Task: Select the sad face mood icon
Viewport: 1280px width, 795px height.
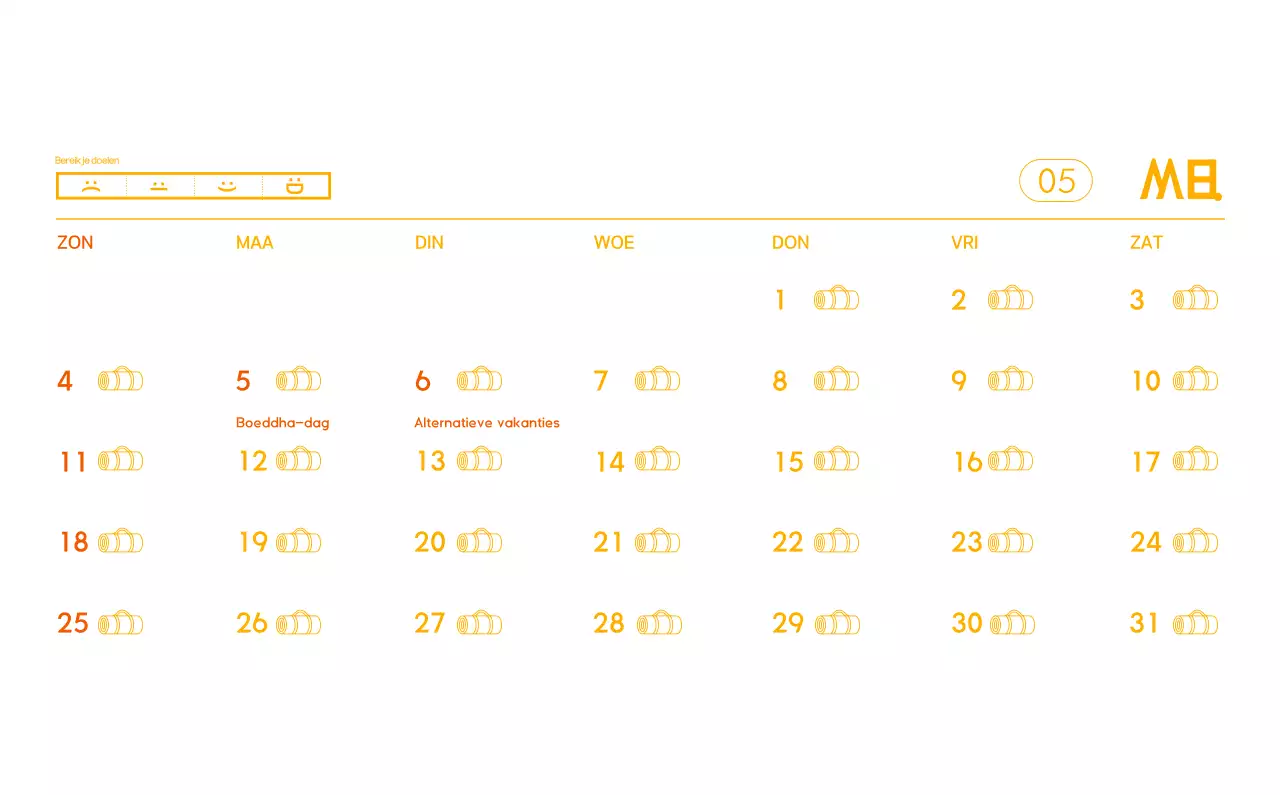Action: (x=91, y=186)
